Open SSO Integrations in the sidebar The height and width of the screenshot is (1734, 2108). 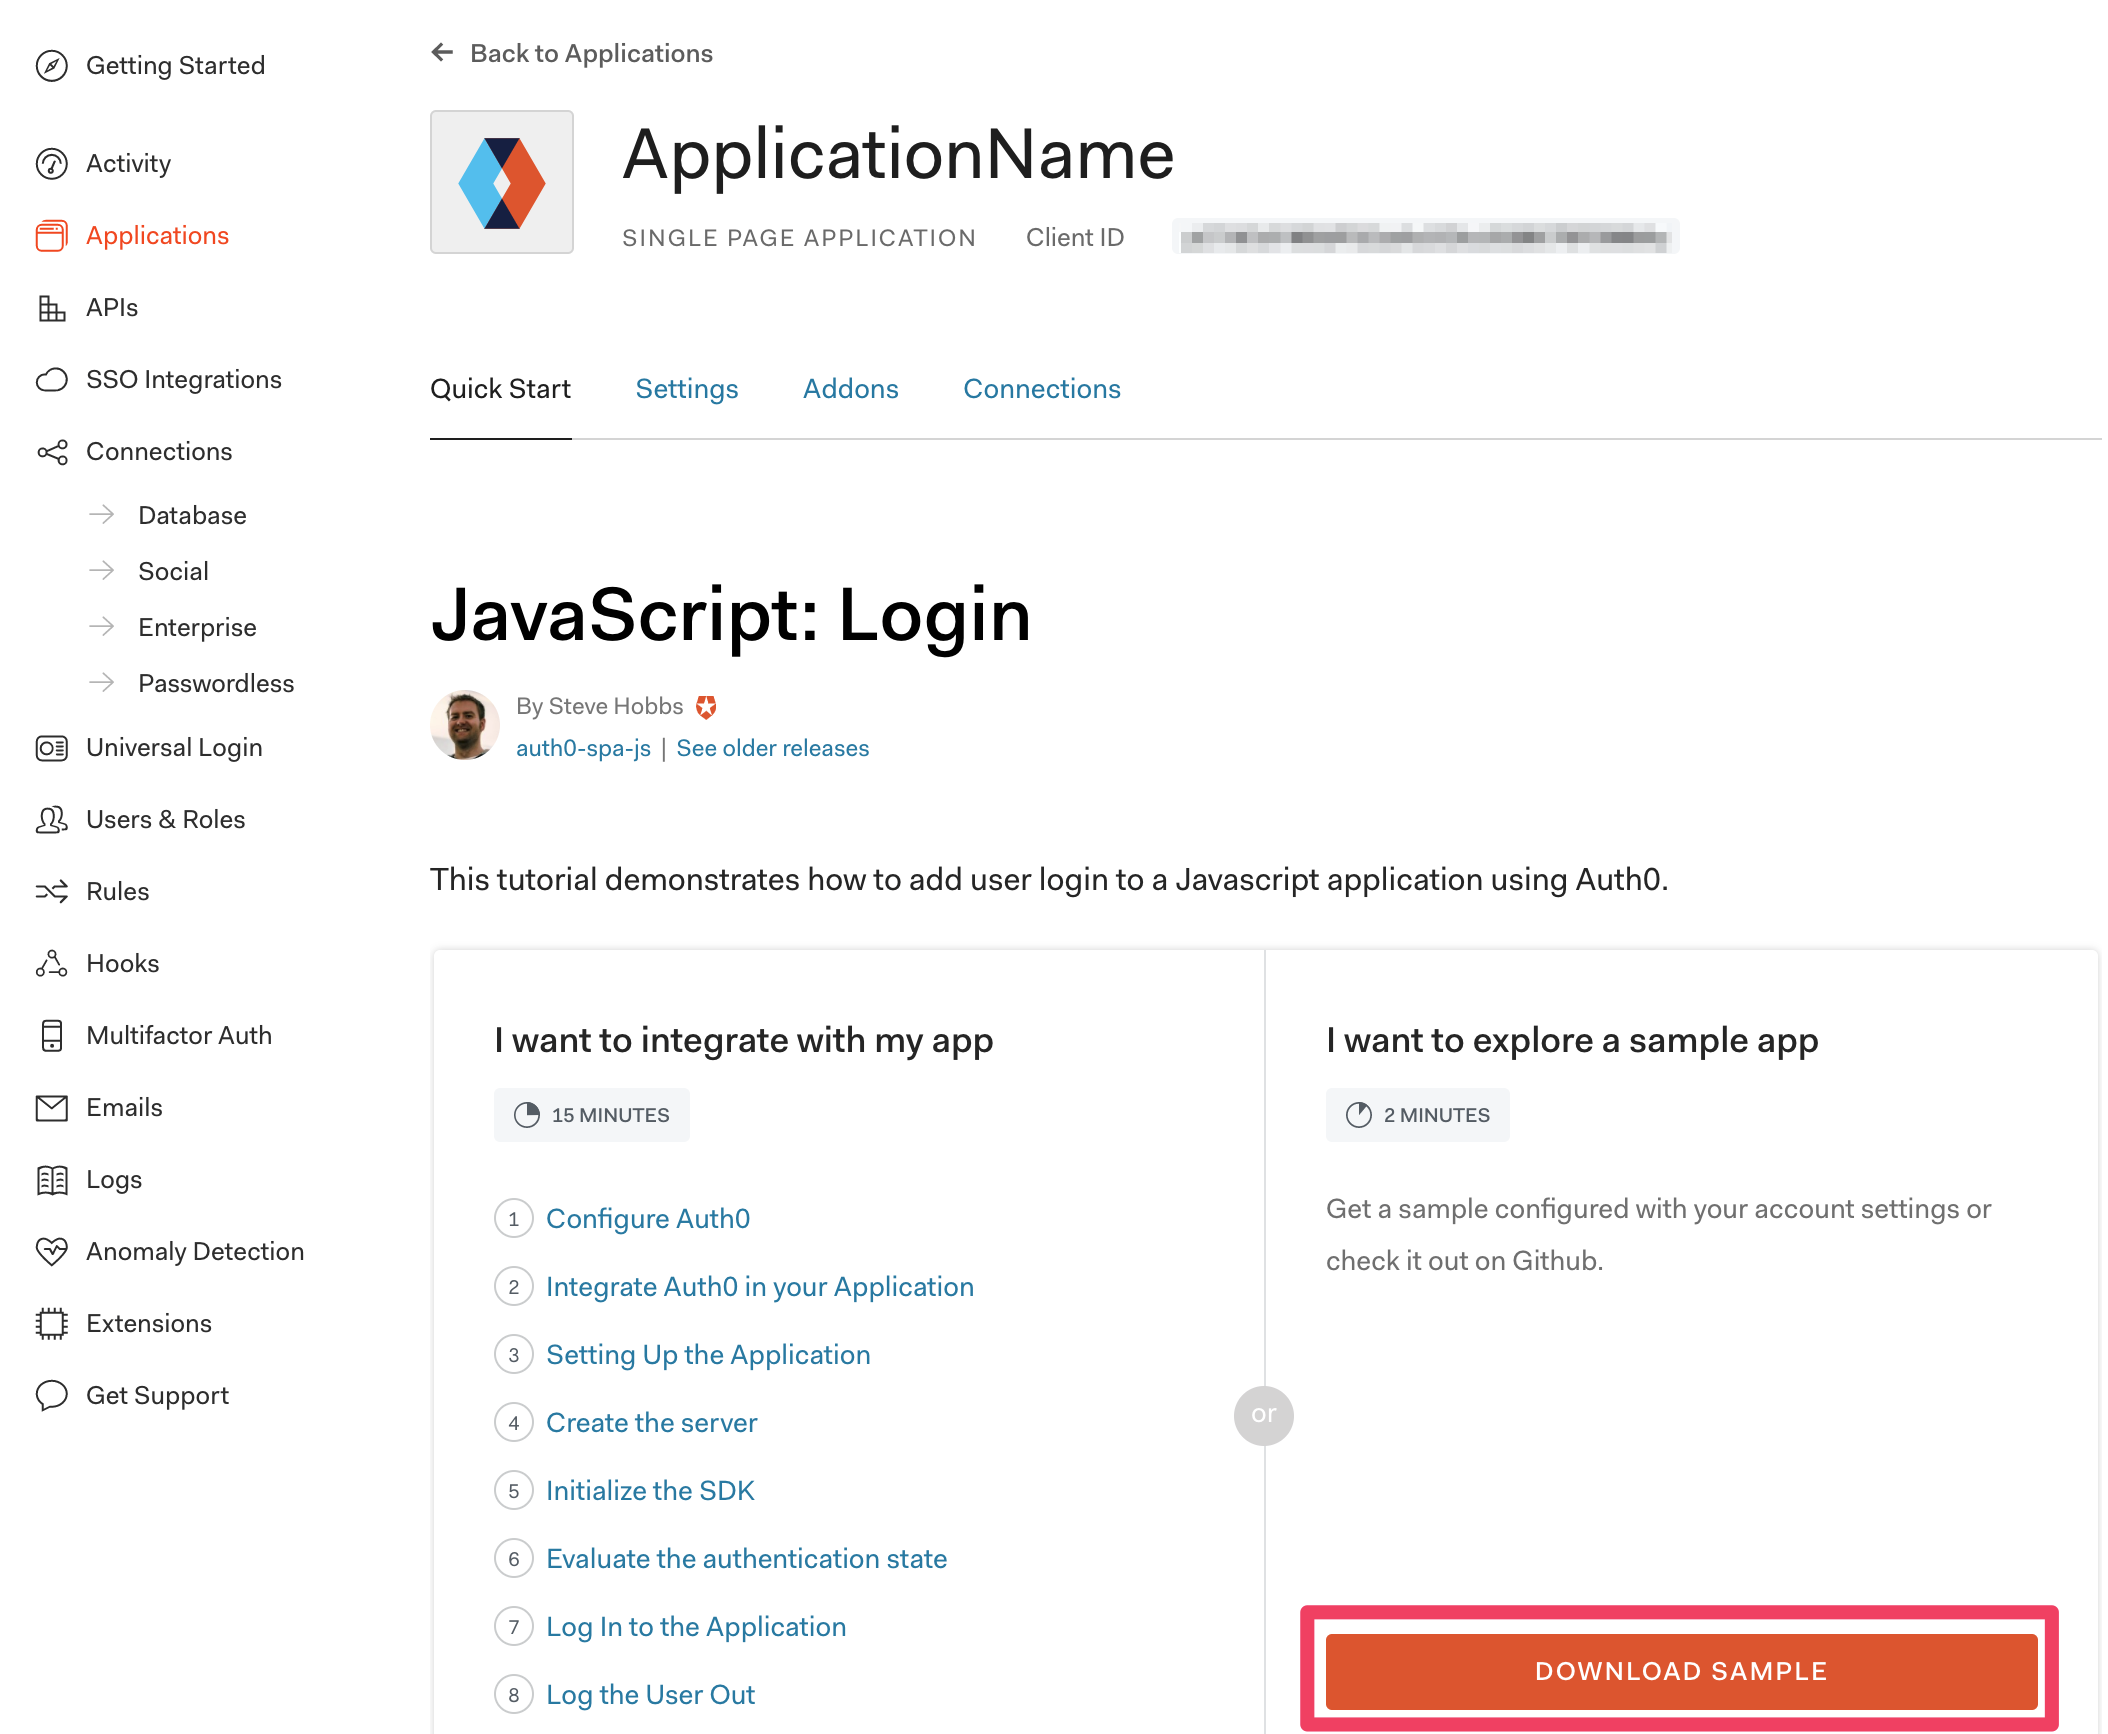pyautogui.click(x=184, y=380)
